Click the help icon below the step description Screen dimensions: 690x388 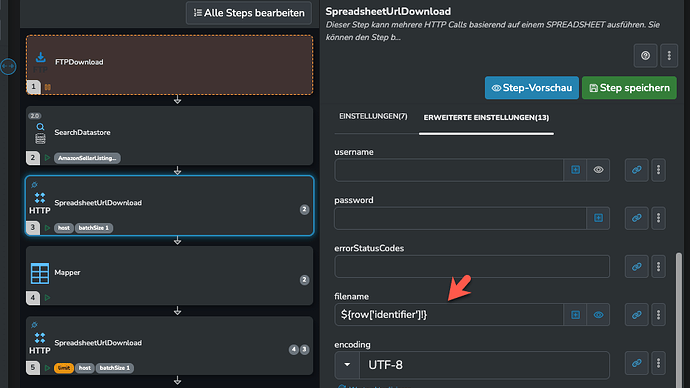click(645, 55)
